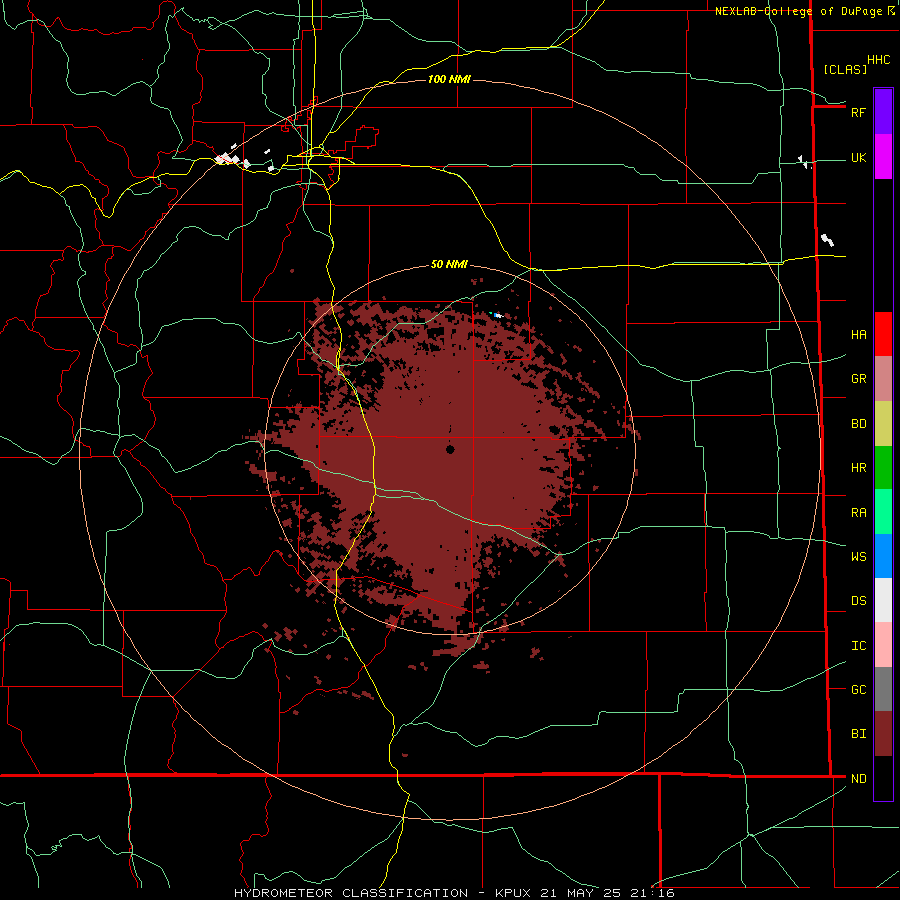Click the IC legend label
The width and height of the screenshot is (900, 900).
click(x=858, y=645)
